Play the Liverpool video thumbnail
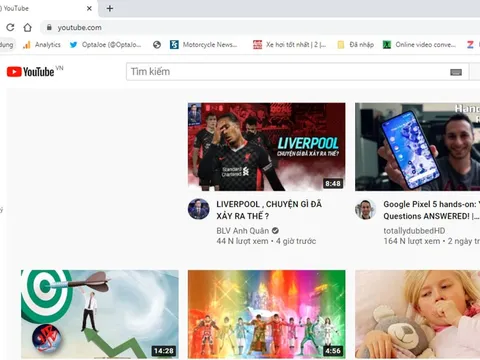 click(266, 147)
